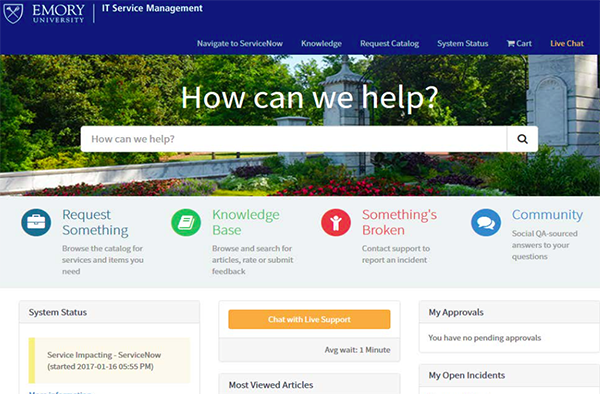Click the Chat with Live Support button

point(309,319)
